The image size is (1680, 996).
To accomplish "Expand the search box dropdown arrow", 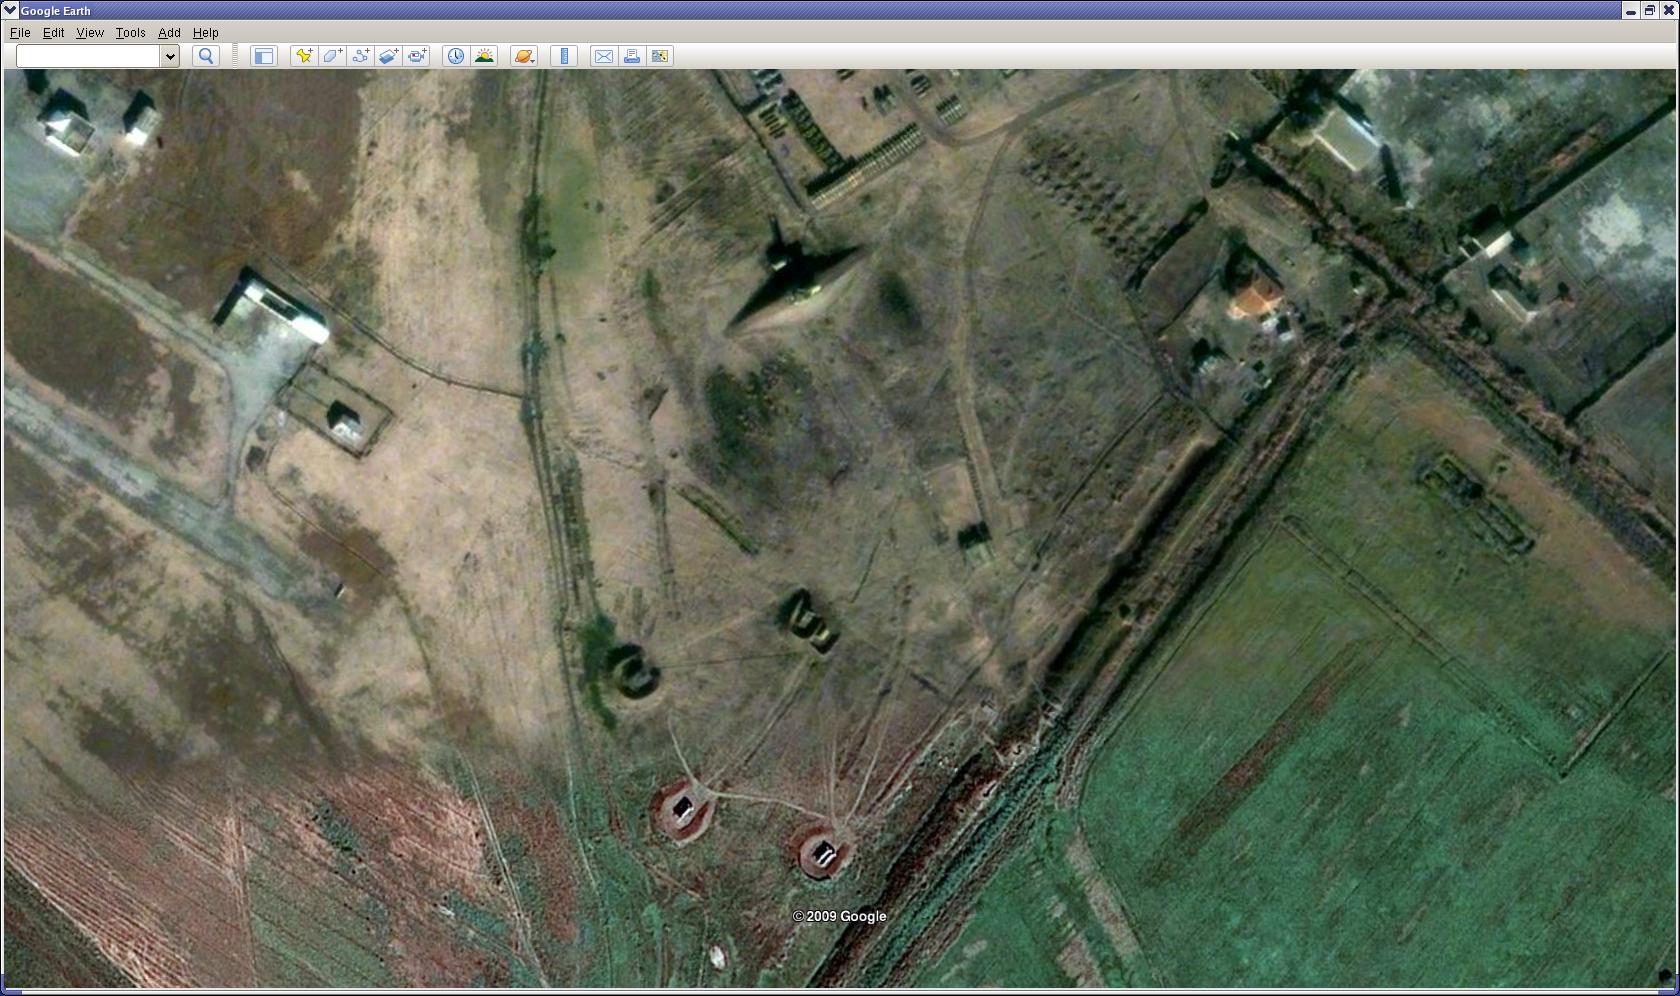I will click(x=170, y=56).
